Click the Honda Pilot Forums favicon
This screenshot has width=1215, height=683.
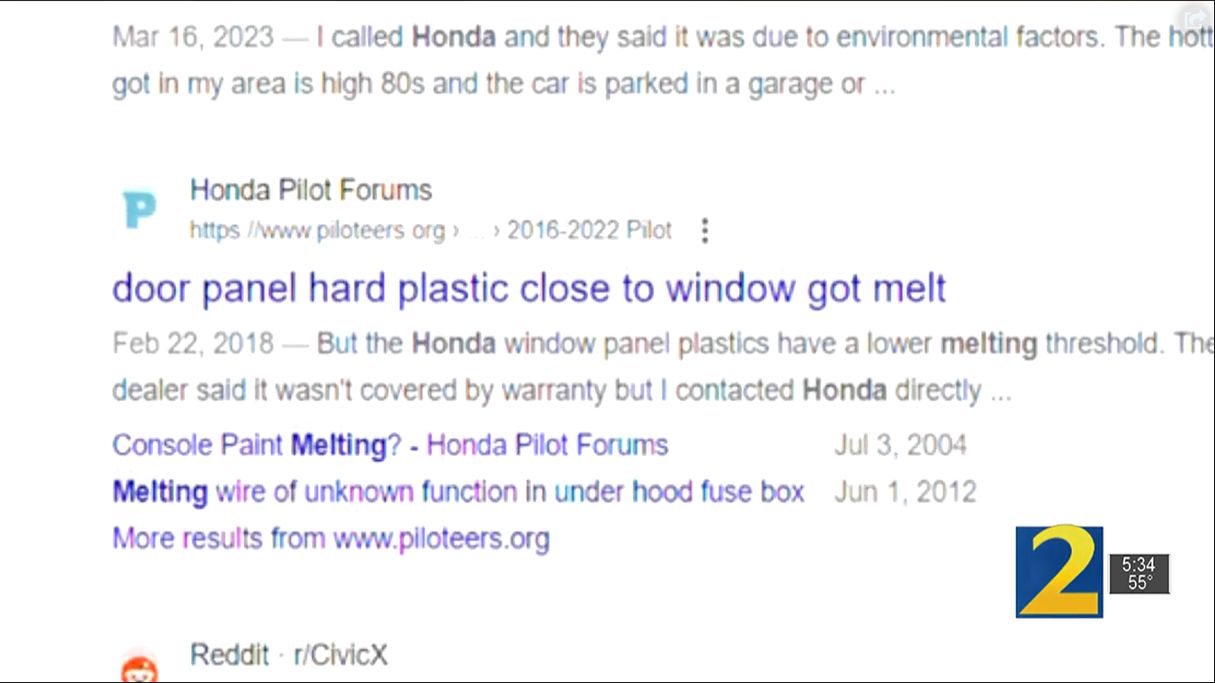click(139, 210)
